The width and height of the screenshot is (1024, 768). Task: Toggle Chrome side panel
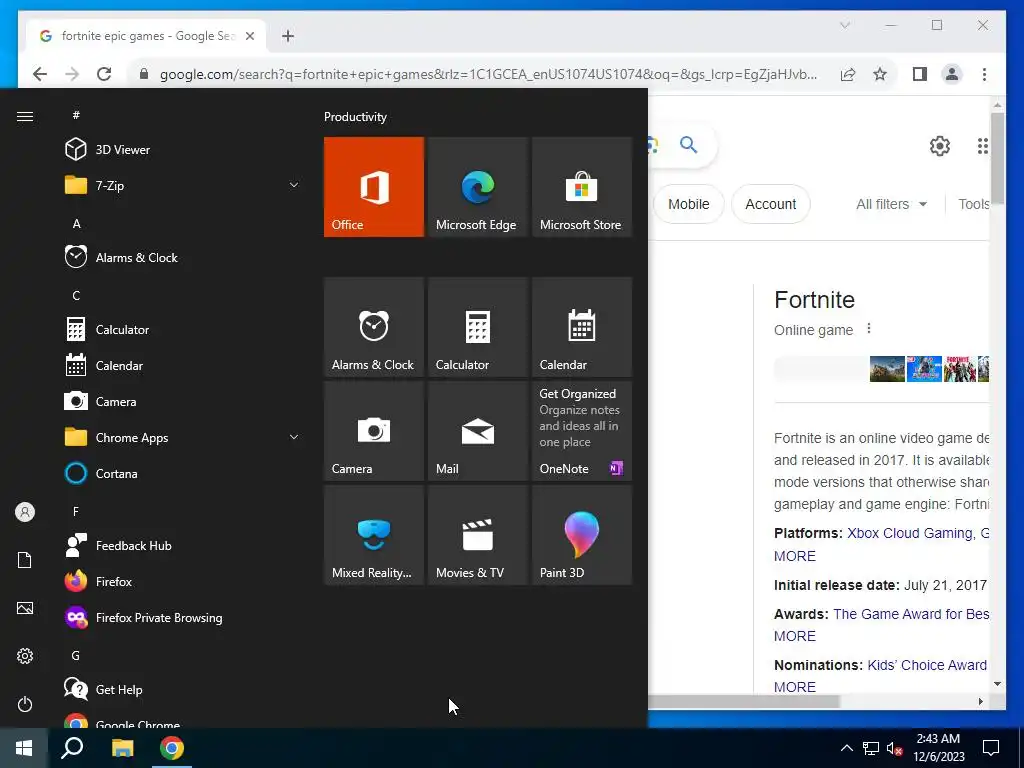click(x=920, y=74)
